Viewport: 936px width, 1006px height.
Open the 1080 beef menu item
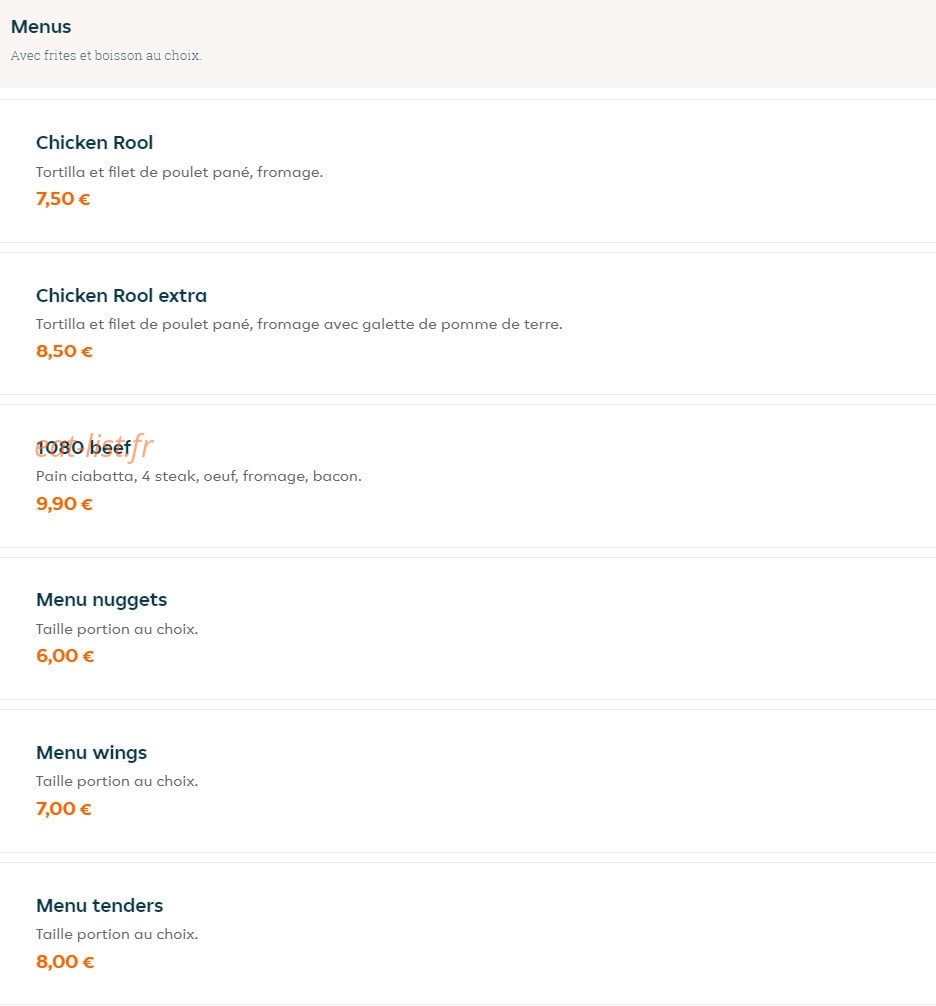coord(468,475)
